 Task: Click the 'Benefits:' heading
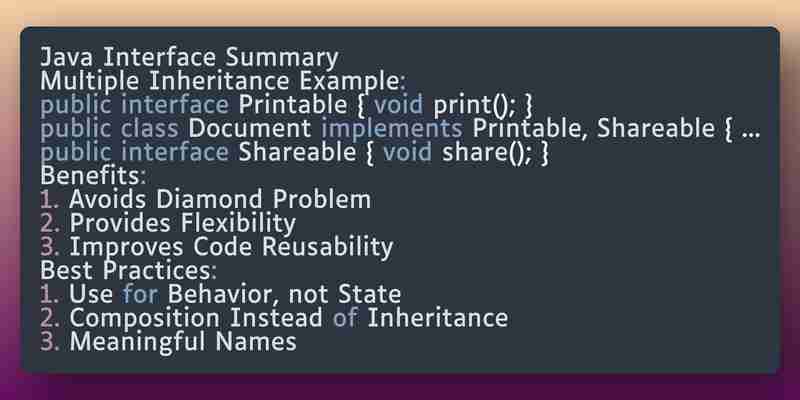coord(93,176)
